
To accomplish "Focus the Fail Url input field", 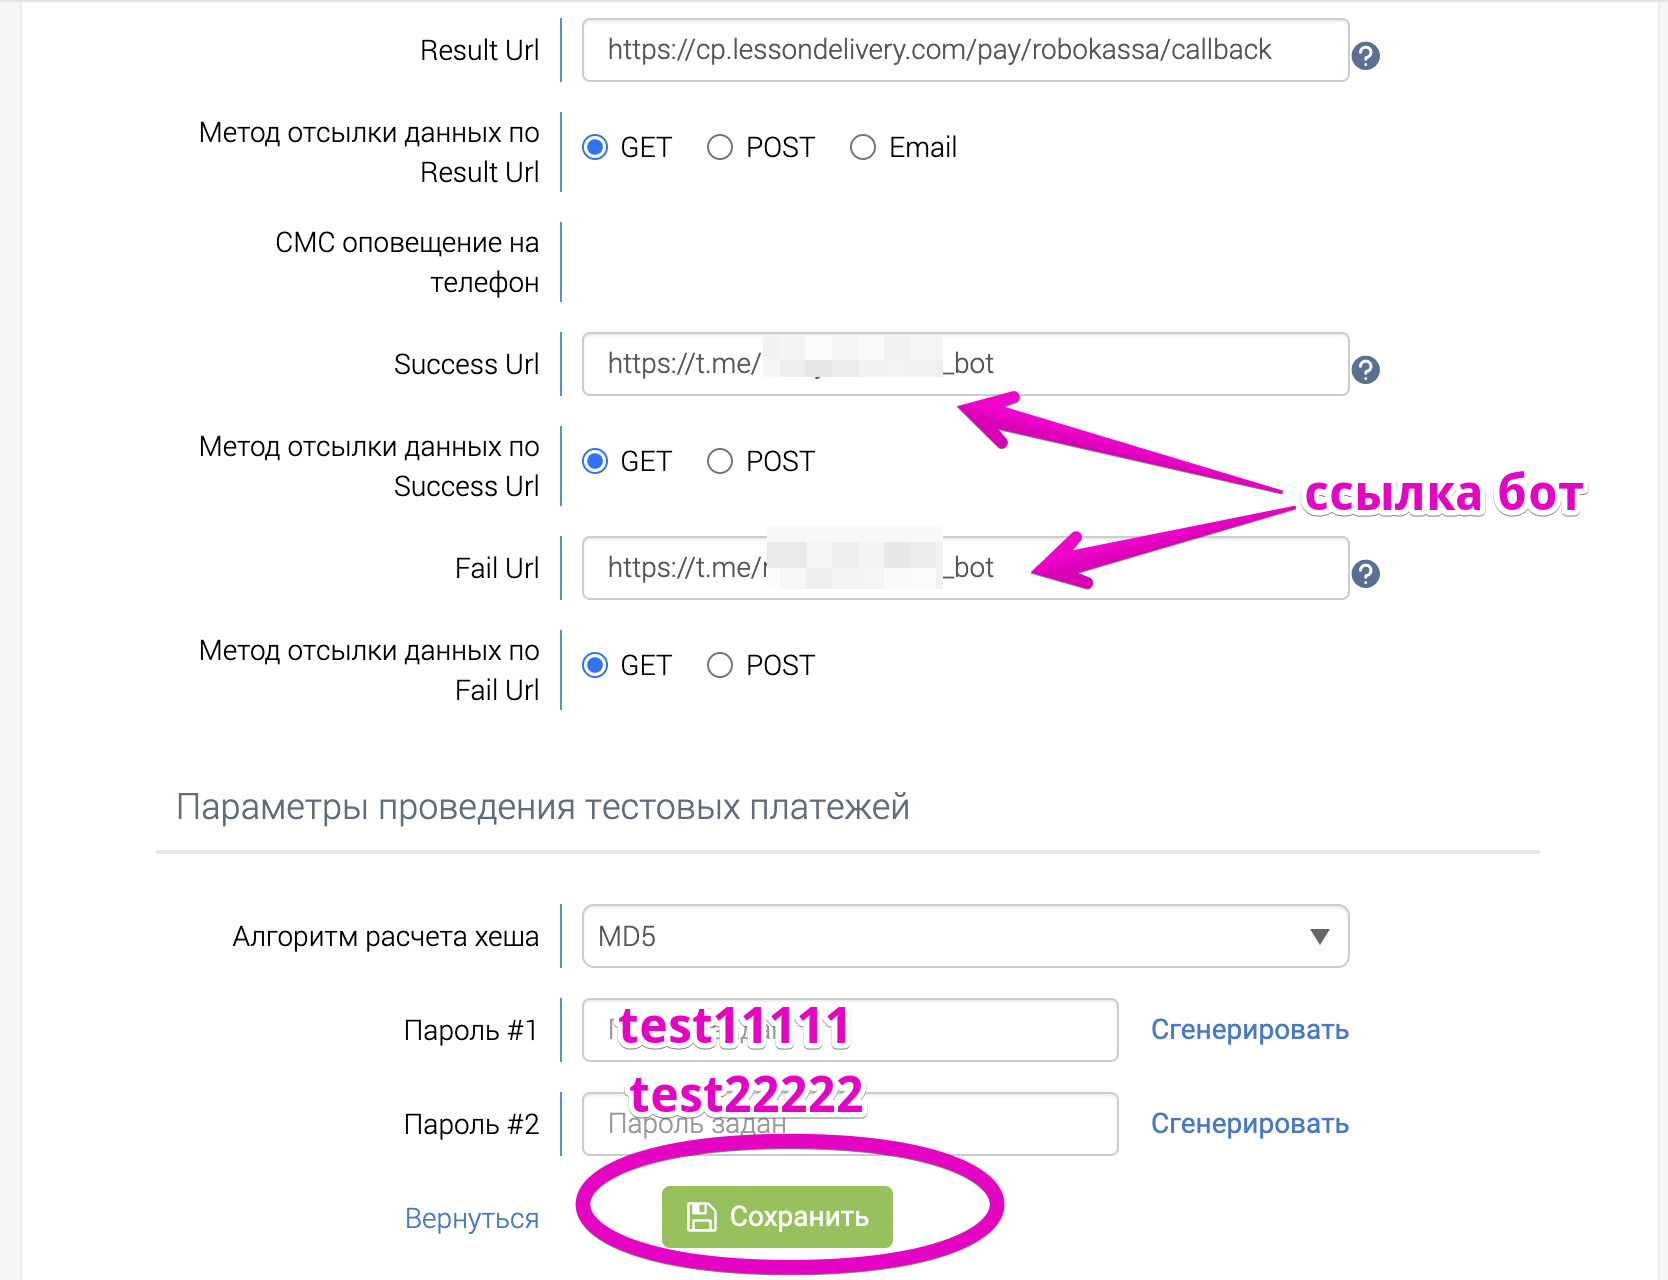I will click(x=965, y=568).
